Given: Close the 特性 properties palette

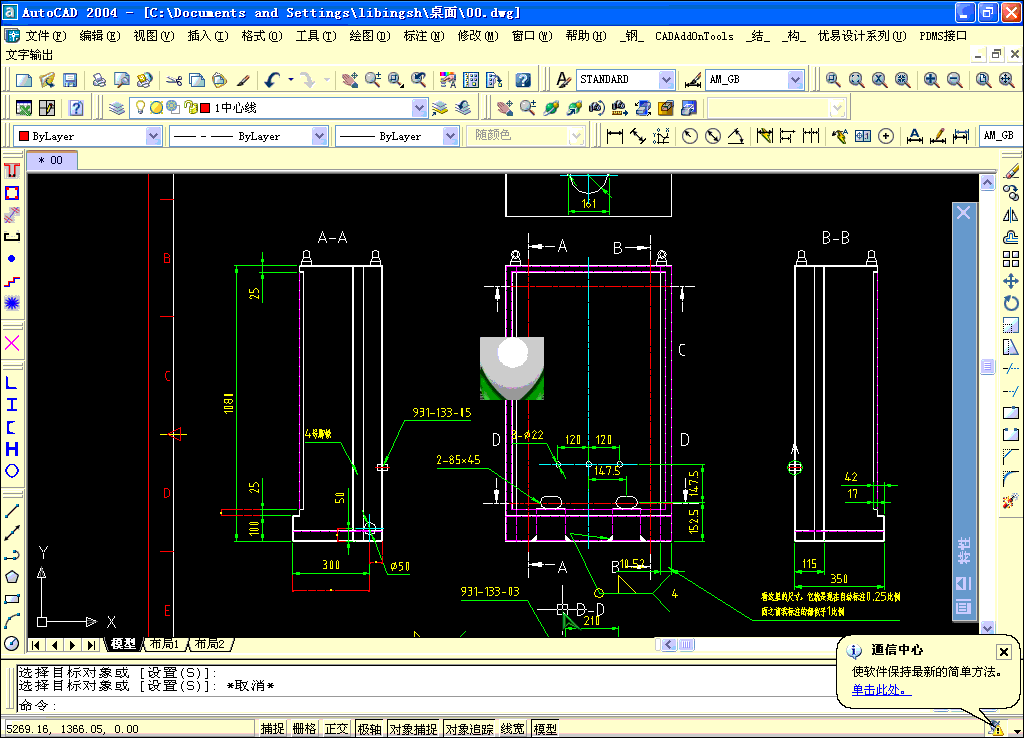Looking at the screenshot, I should coord(963,212).
